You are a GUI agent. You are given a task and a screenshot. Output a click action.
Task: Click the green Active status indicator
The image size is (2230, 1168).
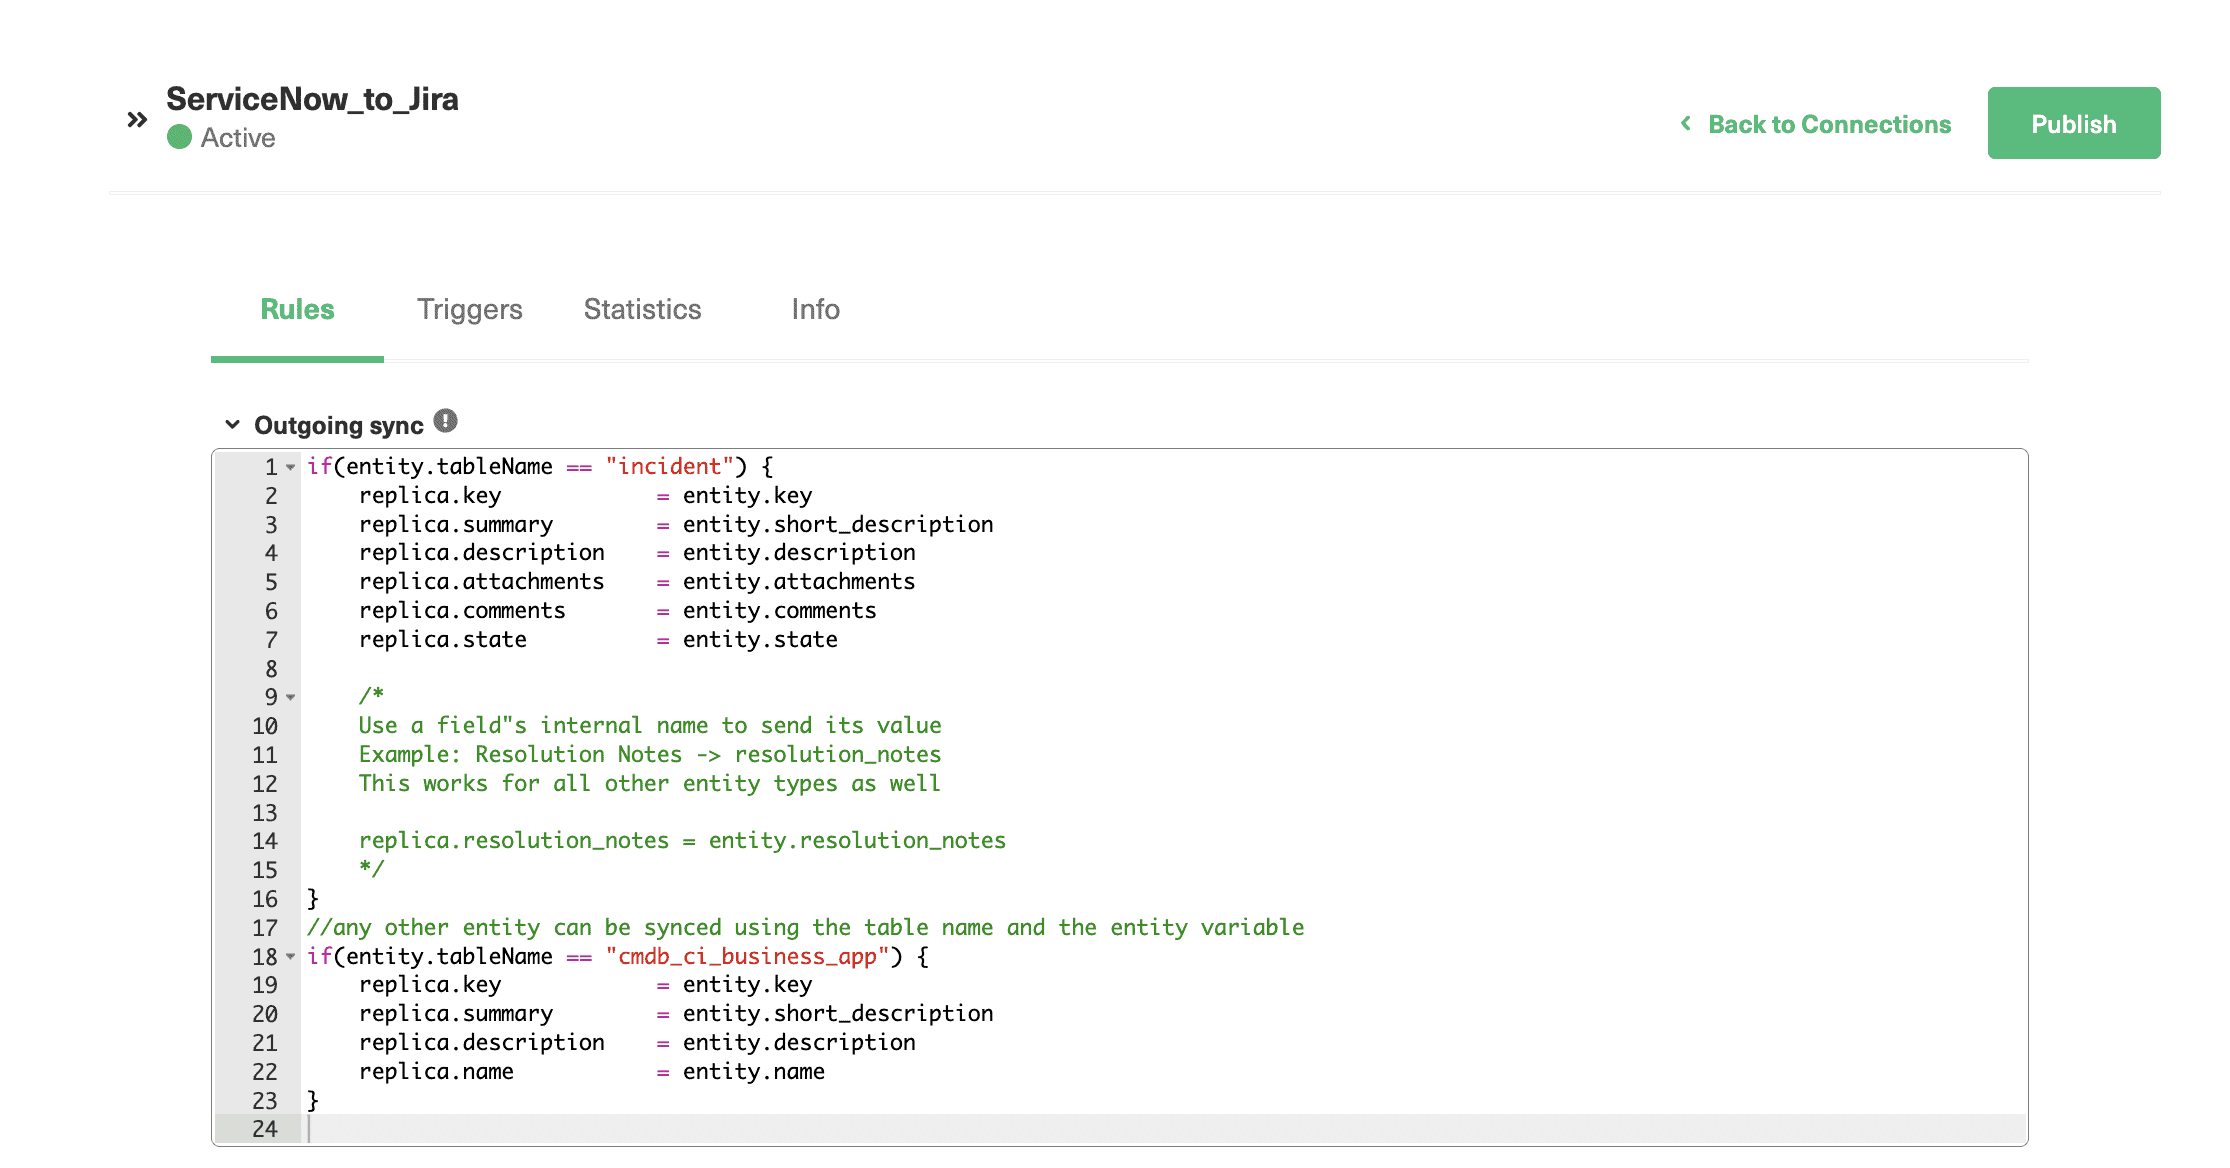coord(180,137)
